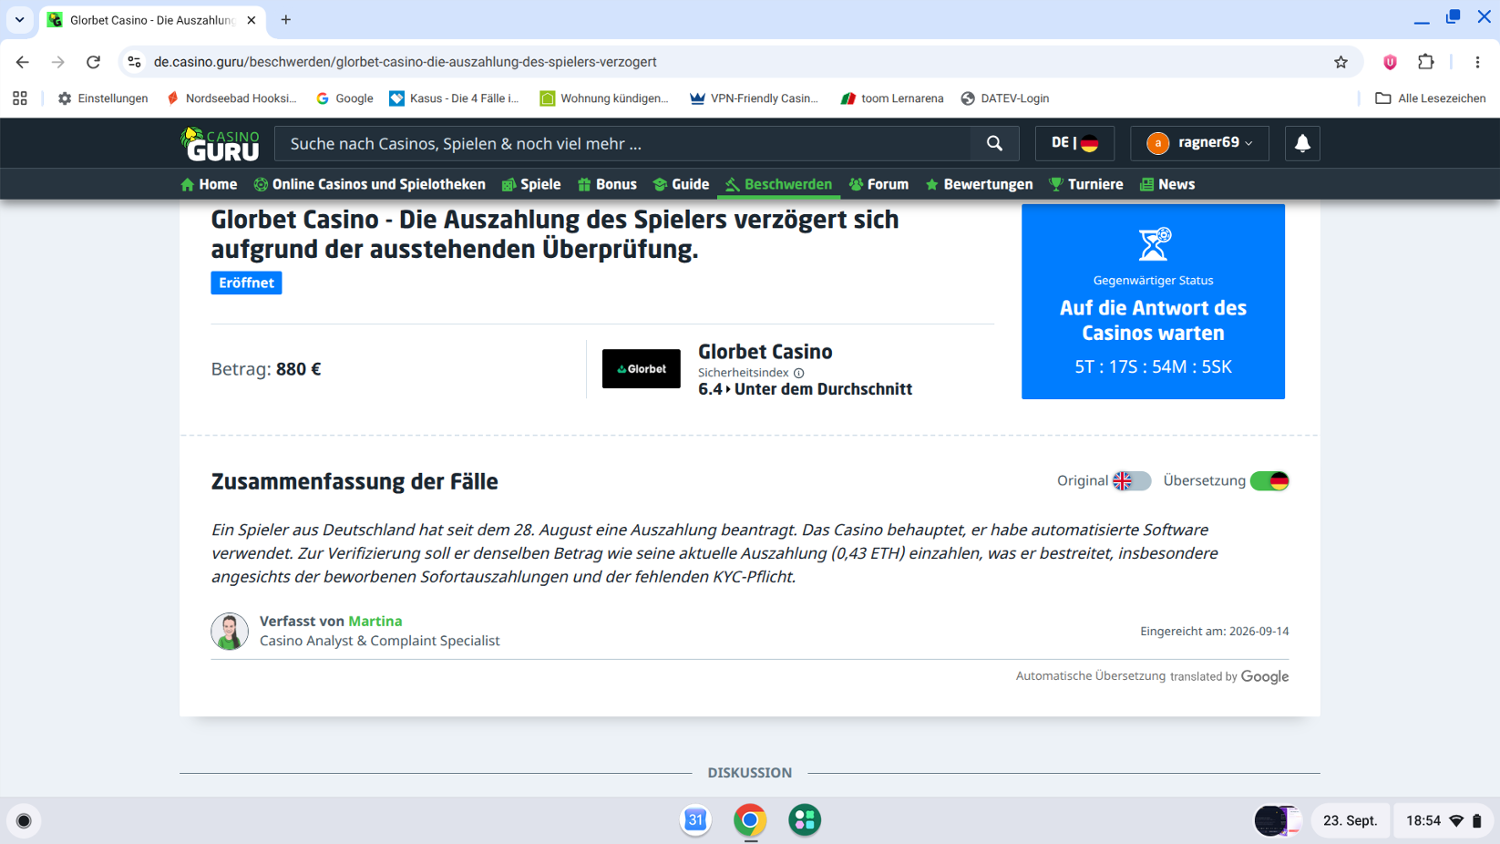Click Martina's author avatar
Viewport: 1500px width, 844px height.
pyautogui.click(x=229, y=631)
